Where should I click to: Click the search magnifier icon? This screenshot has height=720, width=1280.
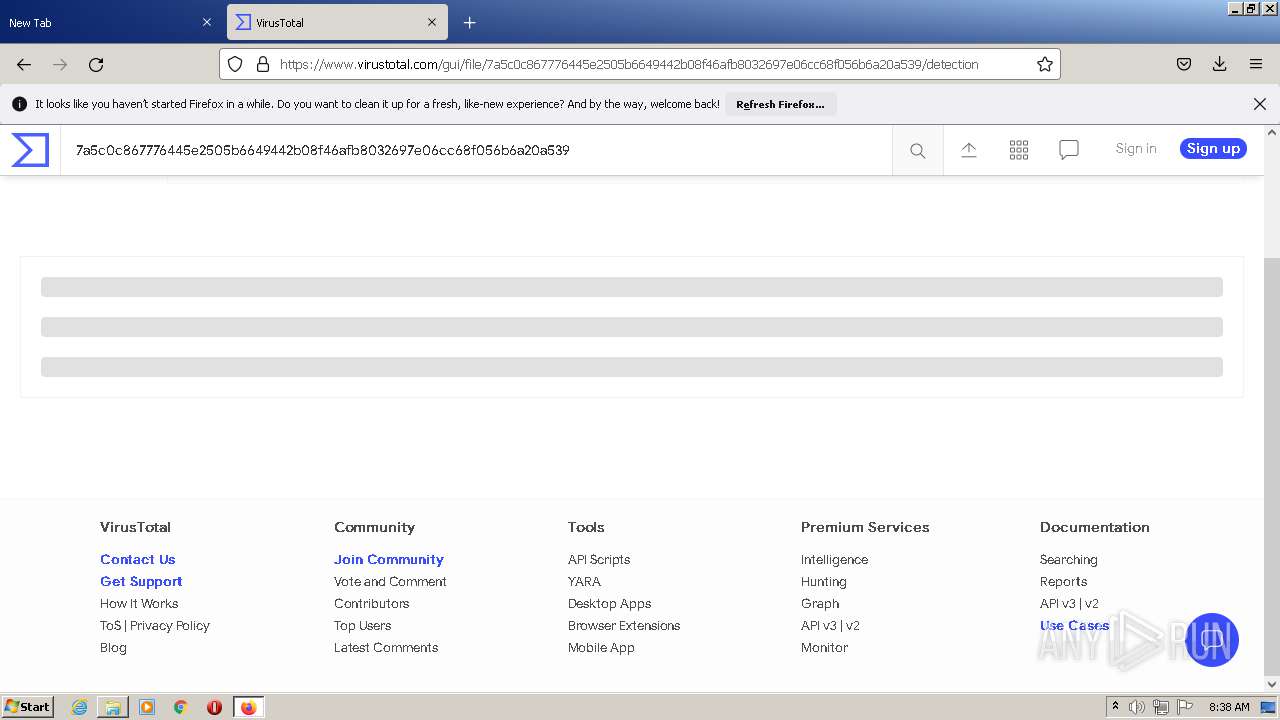(x=917, y=151)
